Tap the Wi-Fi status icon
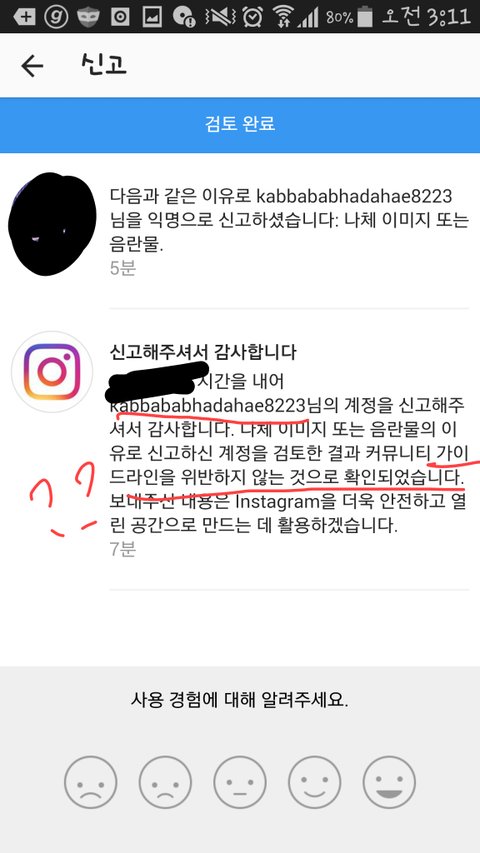480x853 pixels. [x=282, y=17]
